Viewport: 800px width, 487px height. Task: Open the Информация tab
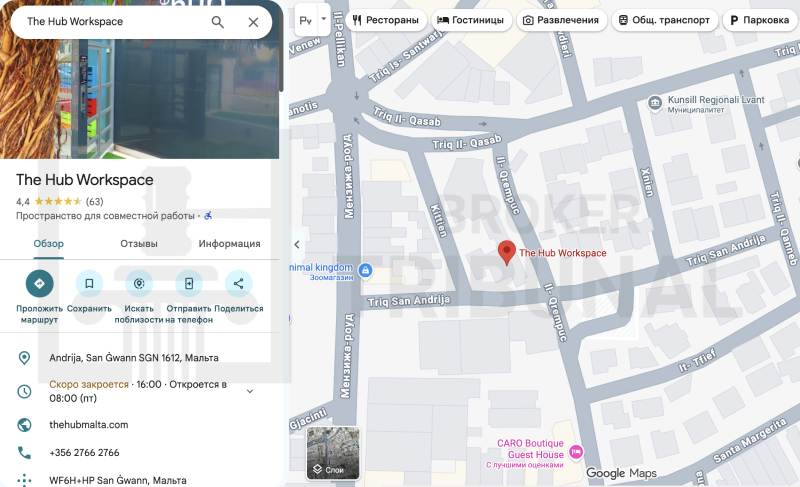tap(229, 244)
